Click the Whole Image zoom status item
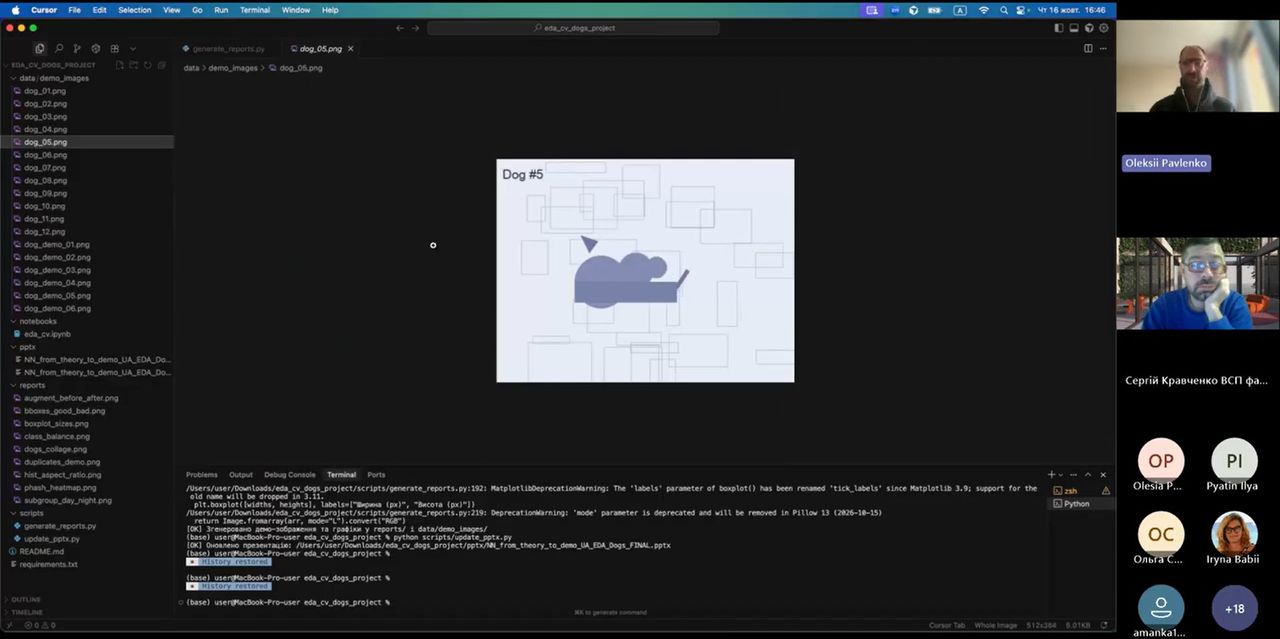This screenshot has height=639, width=1280. click(994, 625)
